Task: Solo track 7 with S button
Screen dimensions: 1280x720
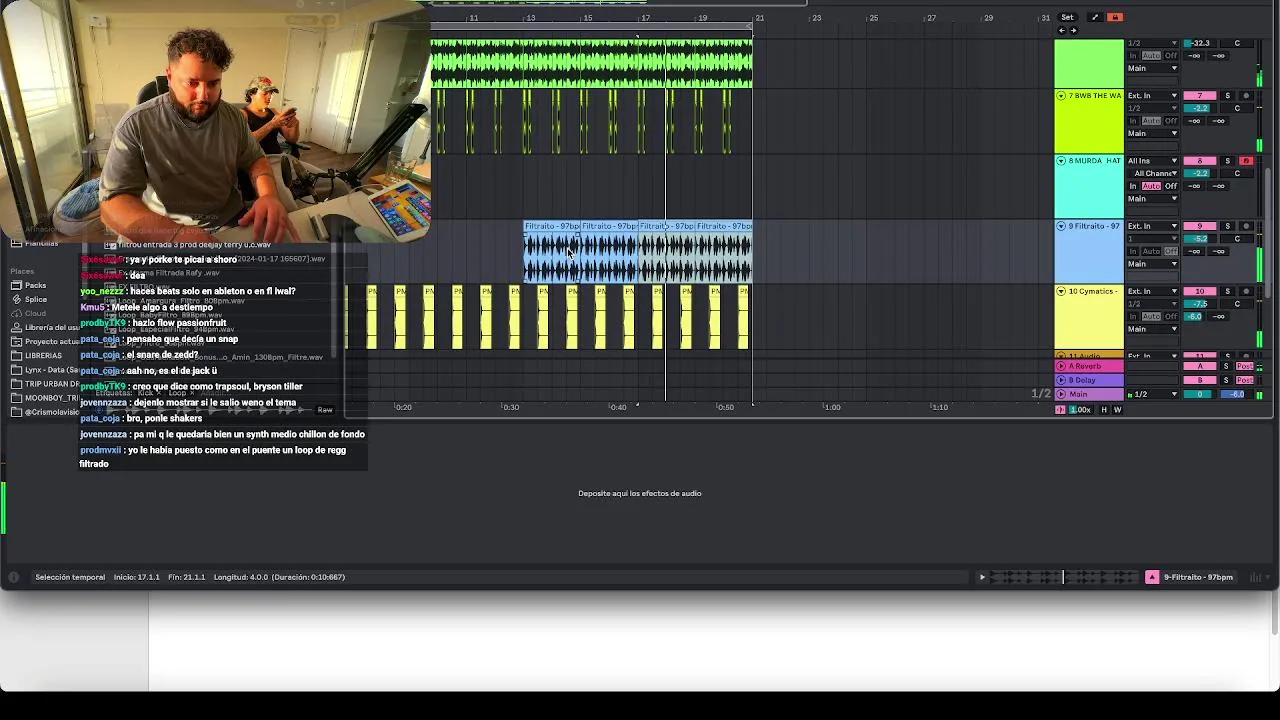Action: pos(1227,96)
